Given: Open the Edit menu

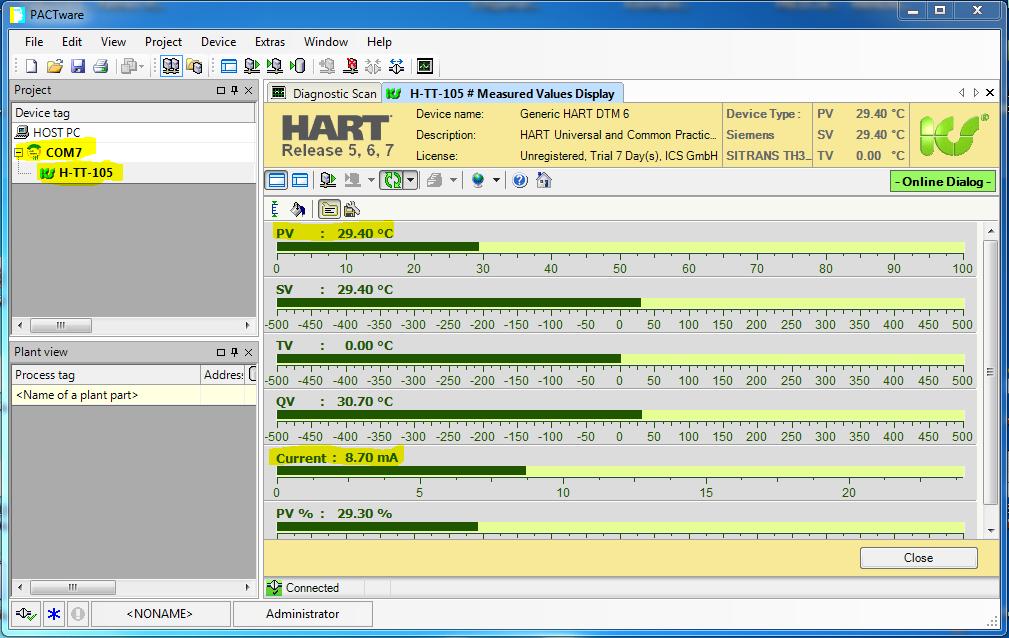Looking at the screenshot, I should click(72, 42).
